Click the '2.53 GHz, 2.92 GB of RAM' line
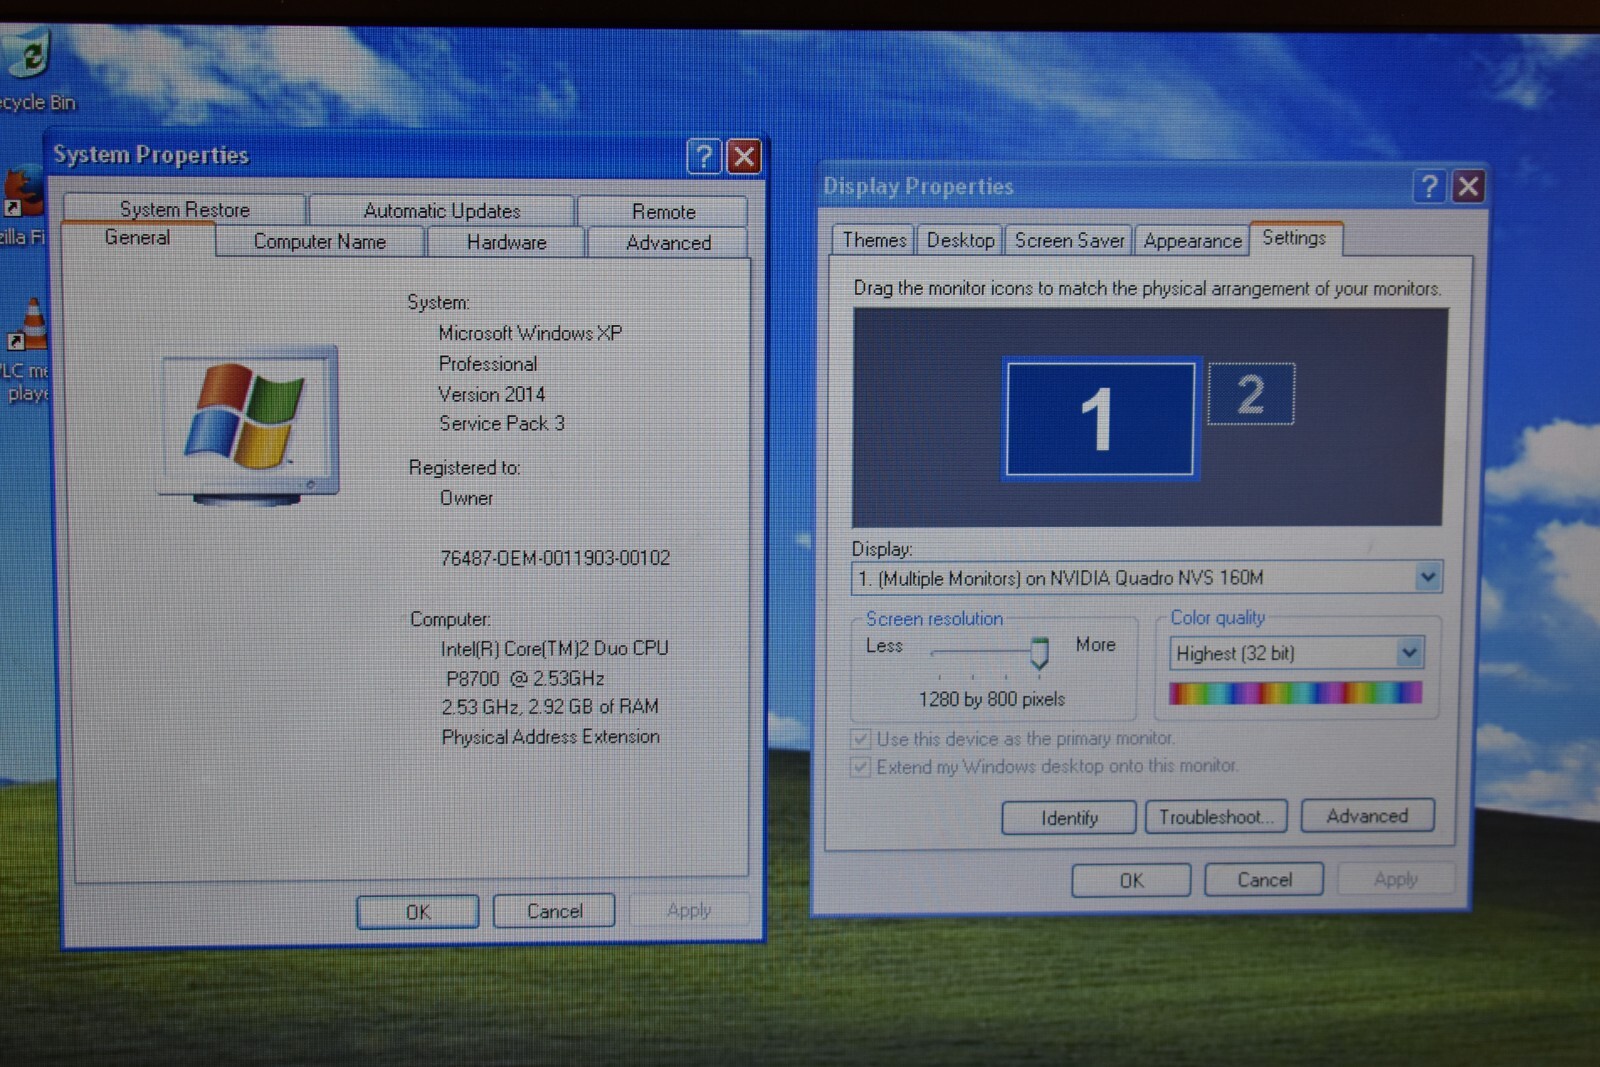 click(550, 707)
